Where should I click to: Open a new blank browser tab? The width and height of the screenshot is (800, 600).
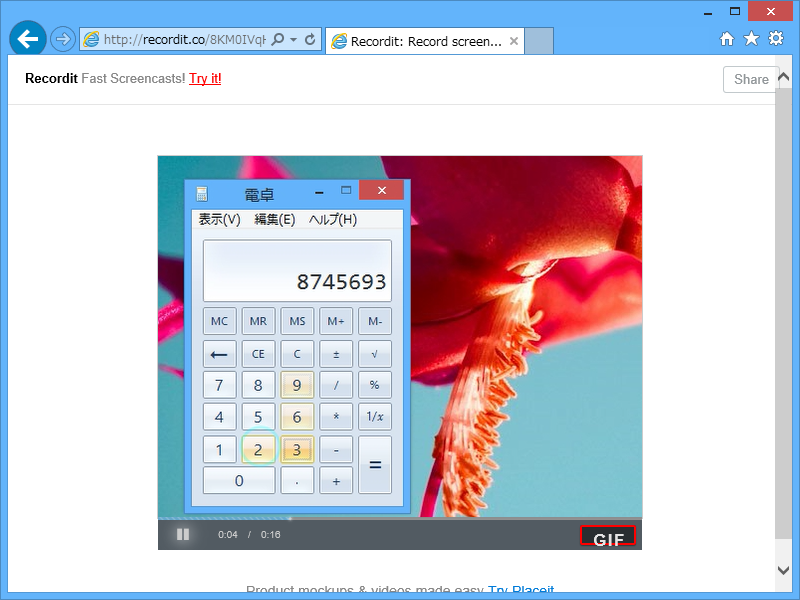(539, 41)
